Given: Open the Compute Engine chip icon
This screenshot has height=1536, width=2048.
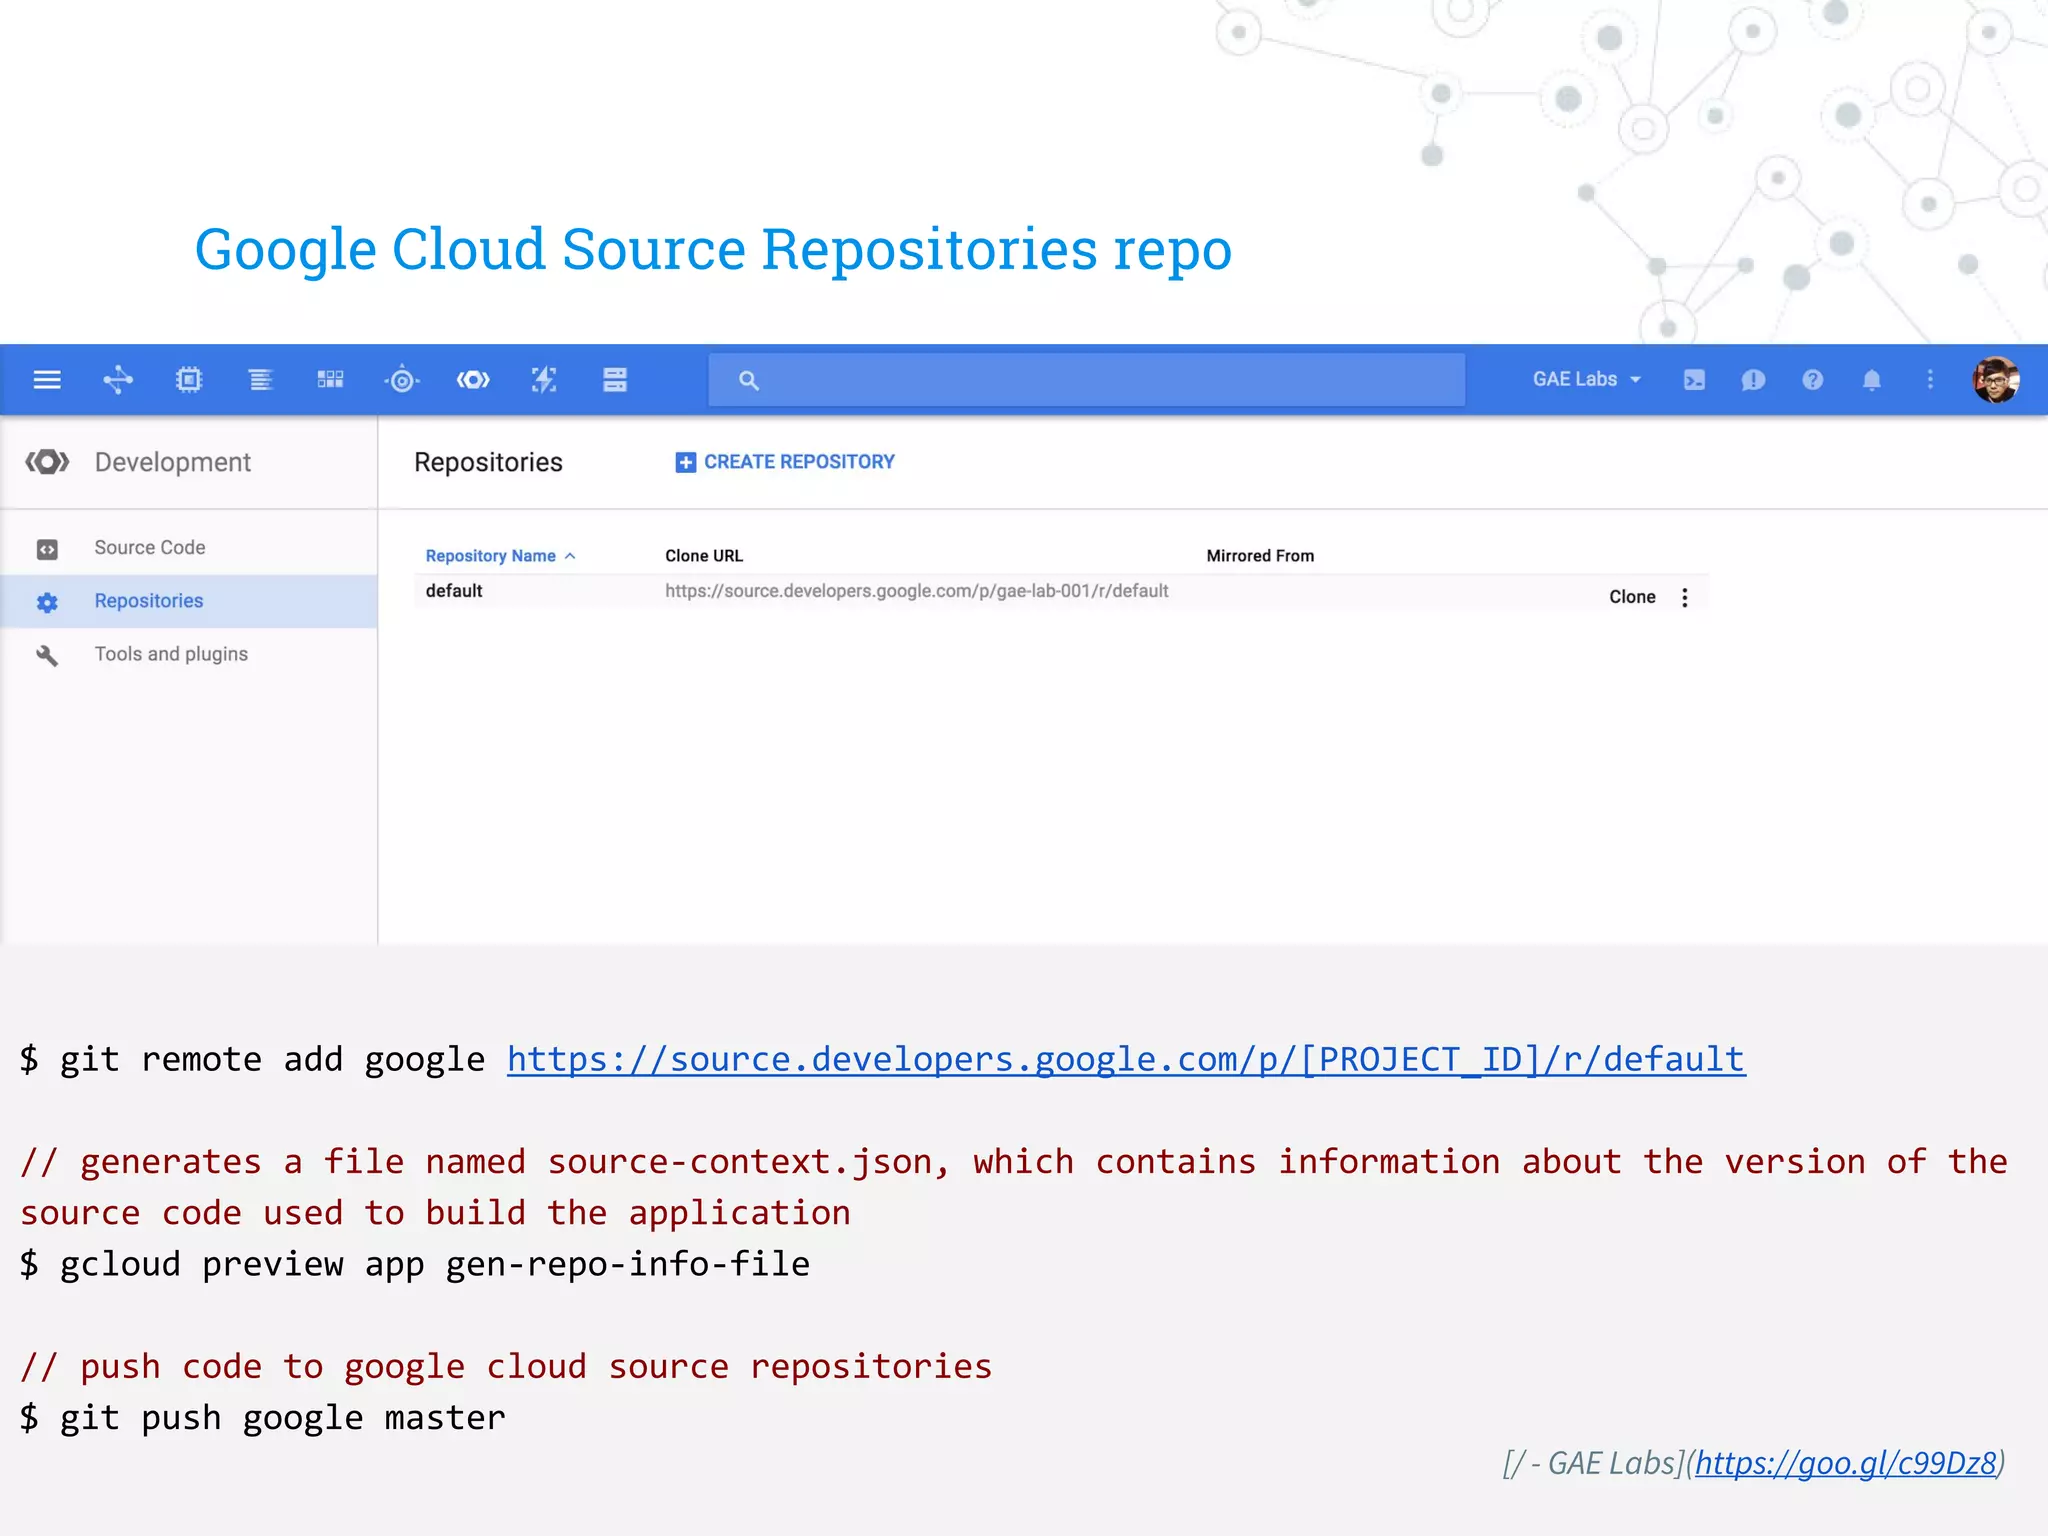Looking at the screenshot, I should pos(189,380).
